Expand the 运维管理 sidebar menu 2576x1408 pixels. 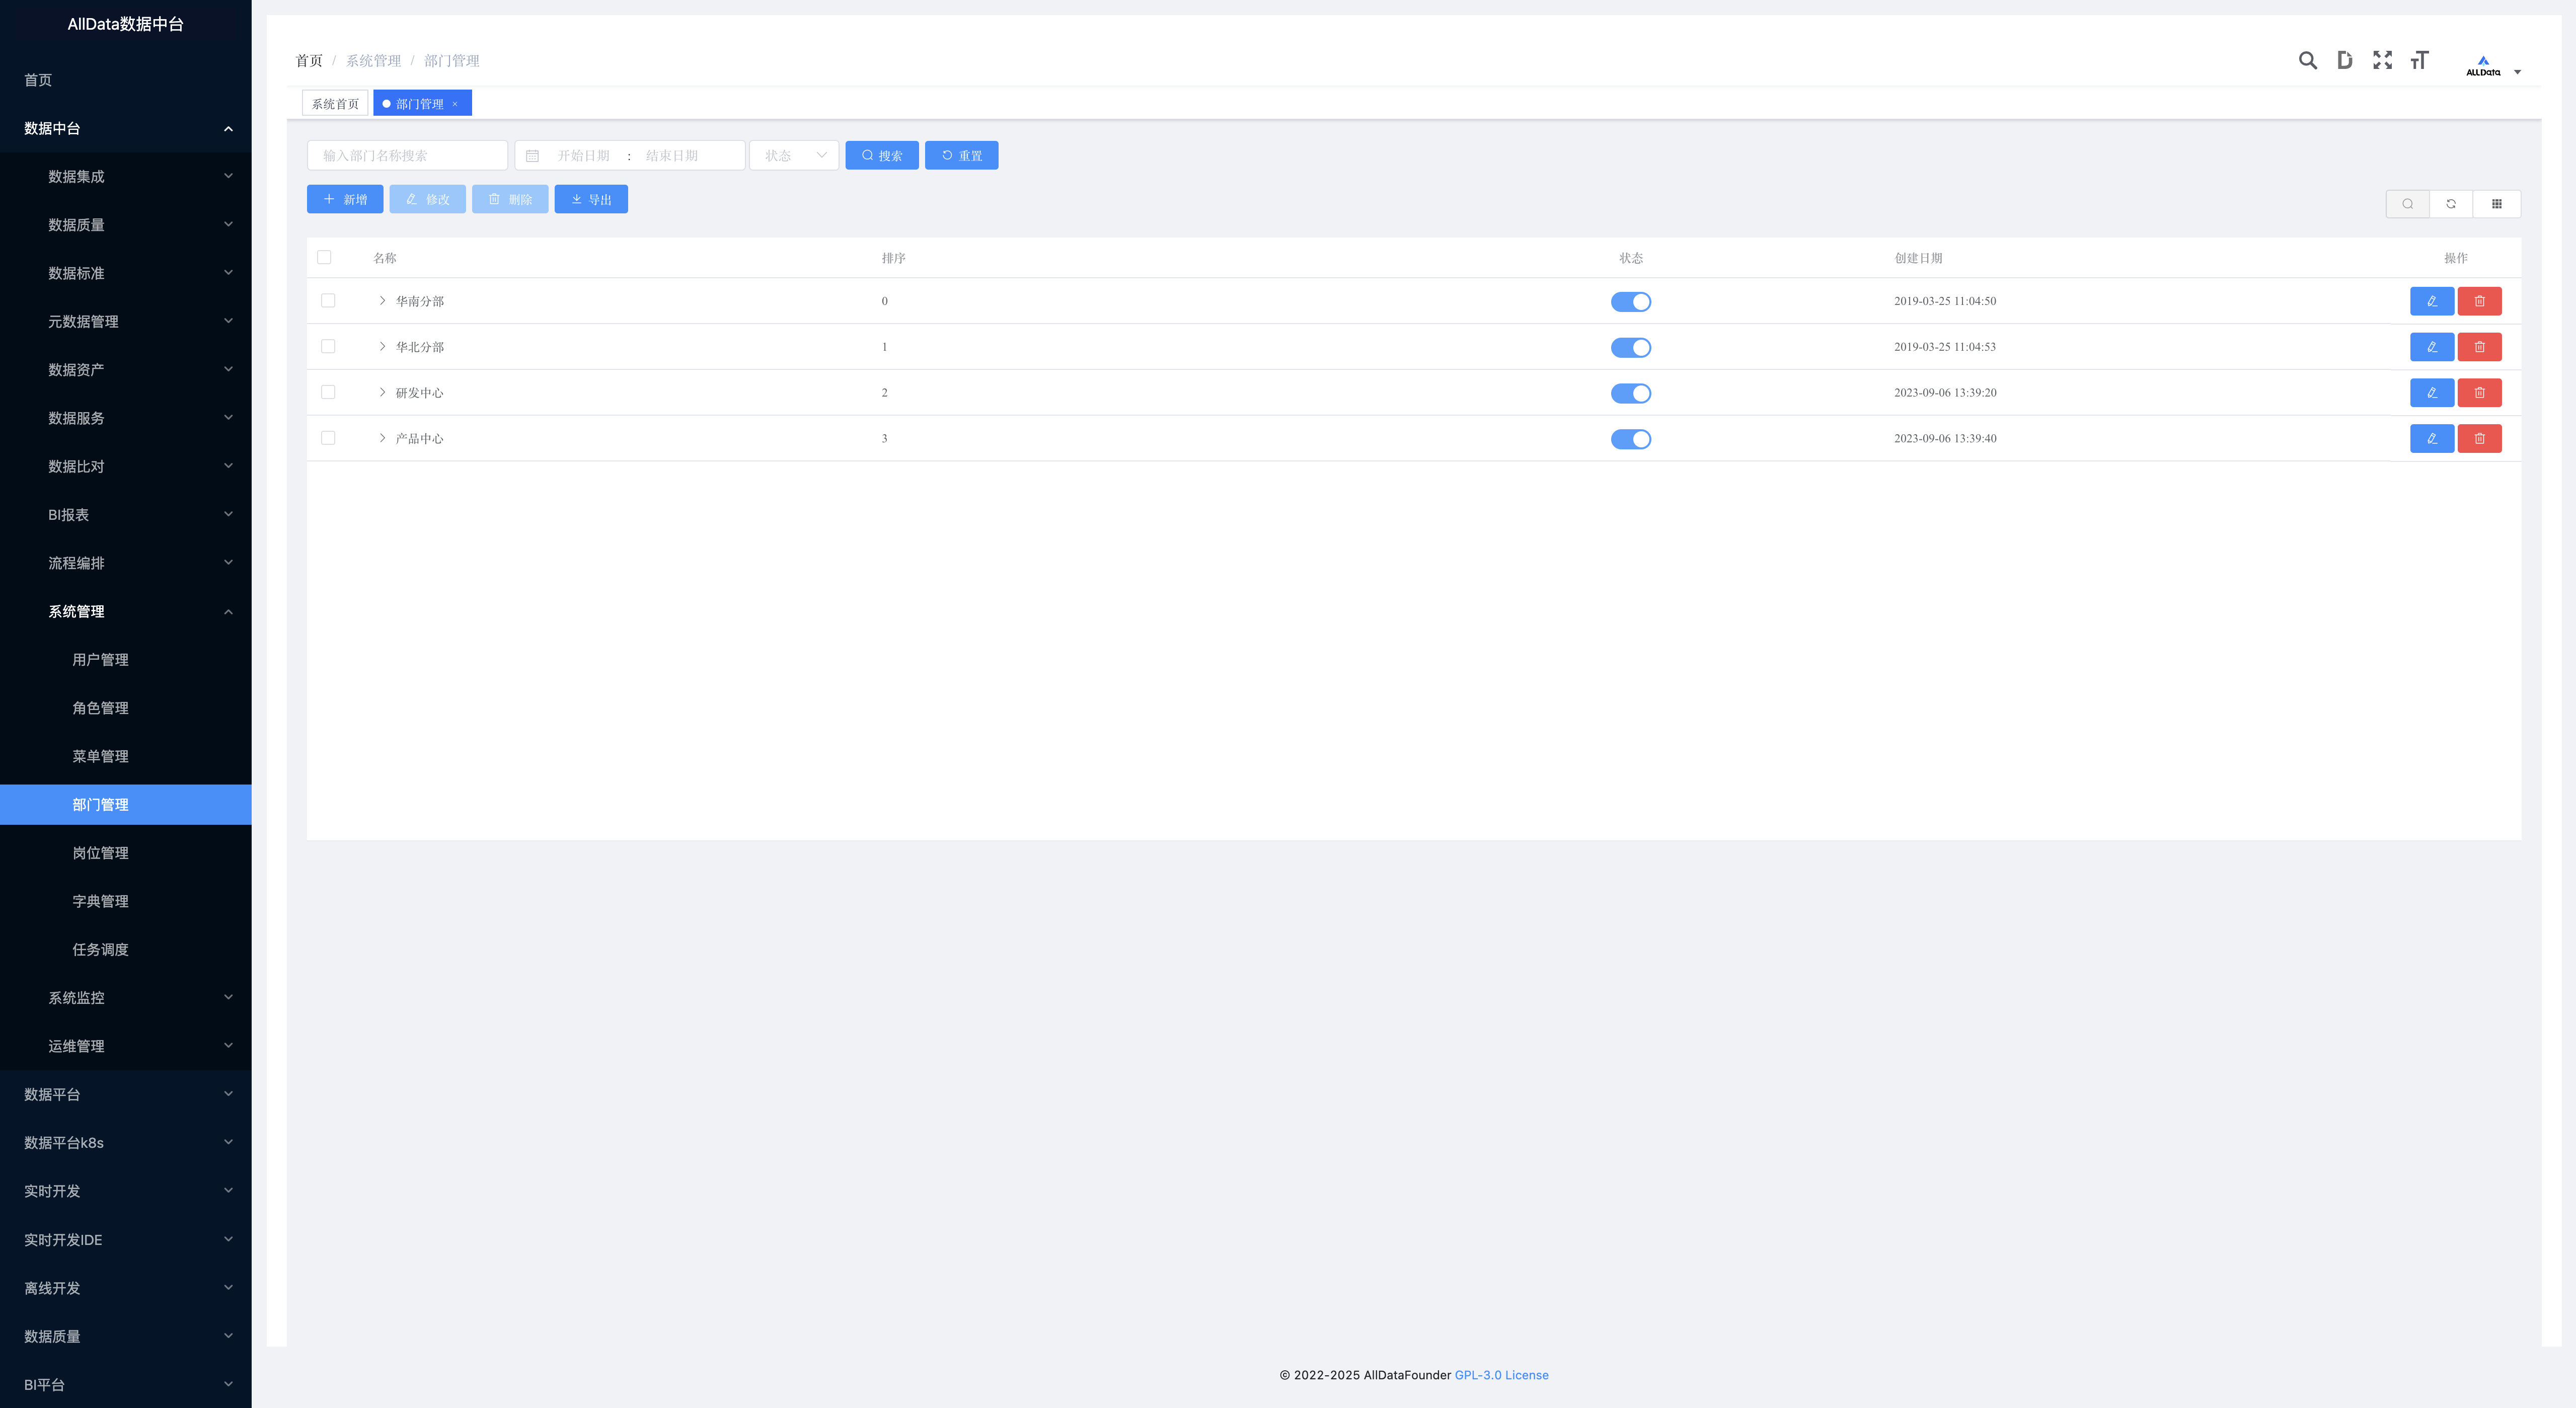pyautogui.click(x=126, y=1047)
